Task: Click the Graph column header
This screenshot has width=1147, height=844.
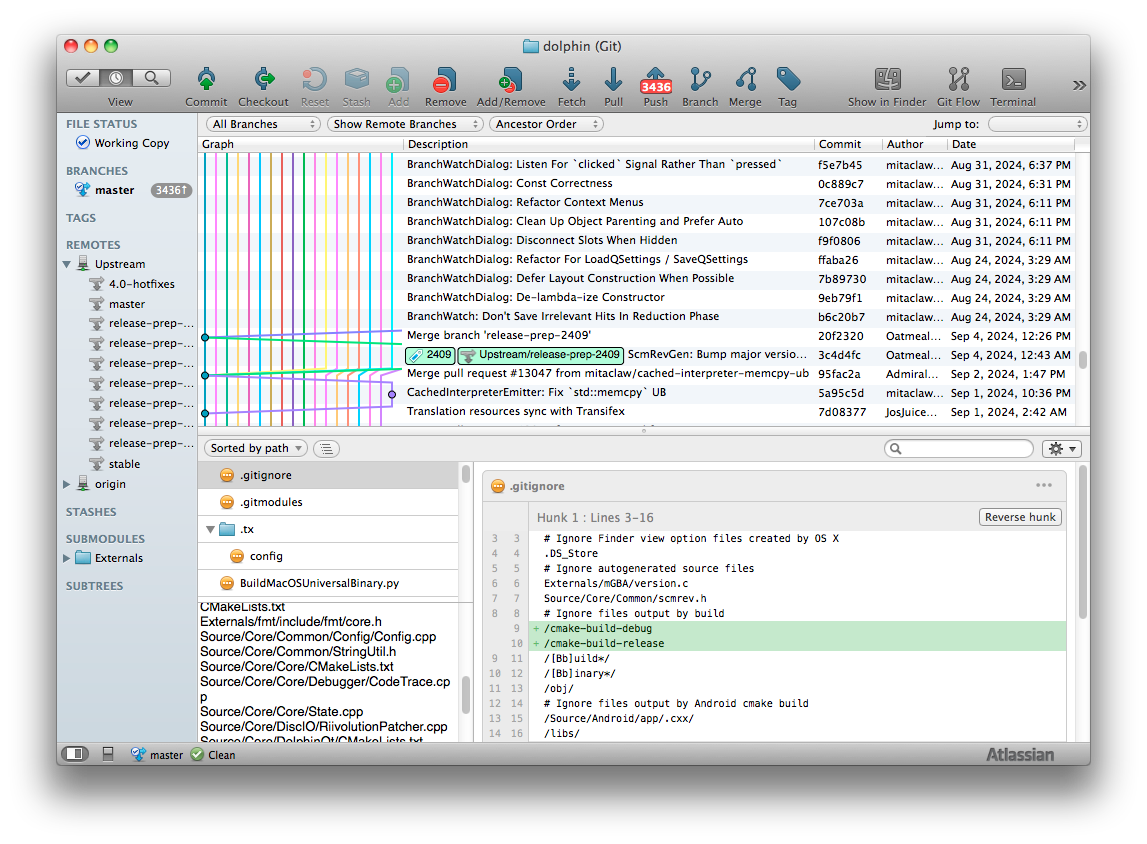Action: 301,144
